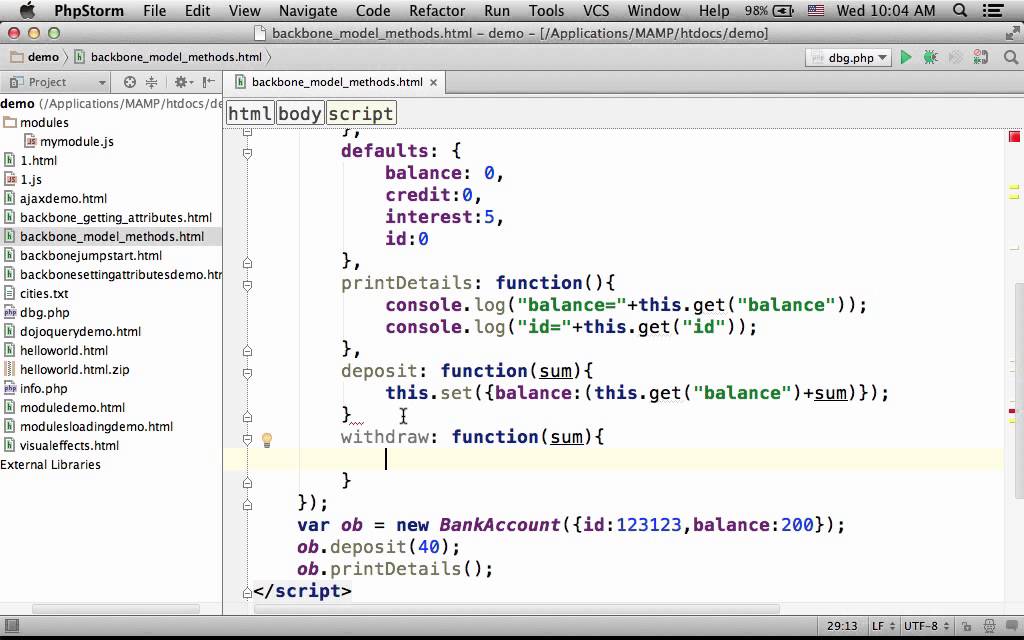Open the LF line separator selector
The image size is (1024, 640).
[882, 626]
